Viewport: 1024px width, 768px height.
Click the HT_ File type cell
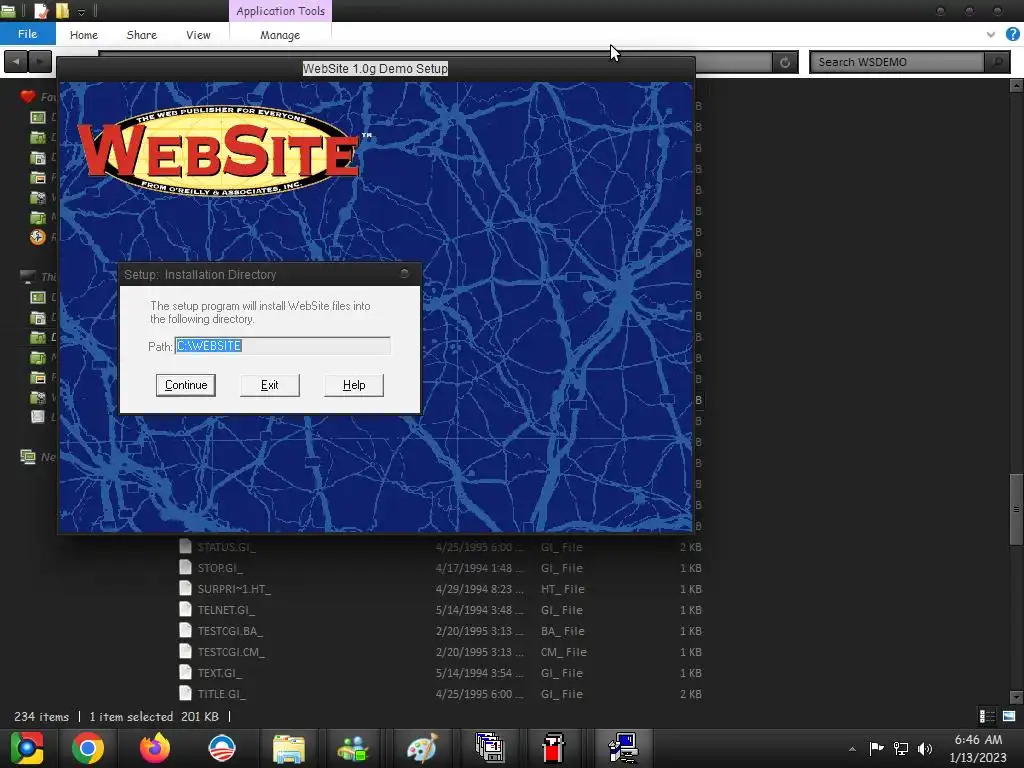562,589
